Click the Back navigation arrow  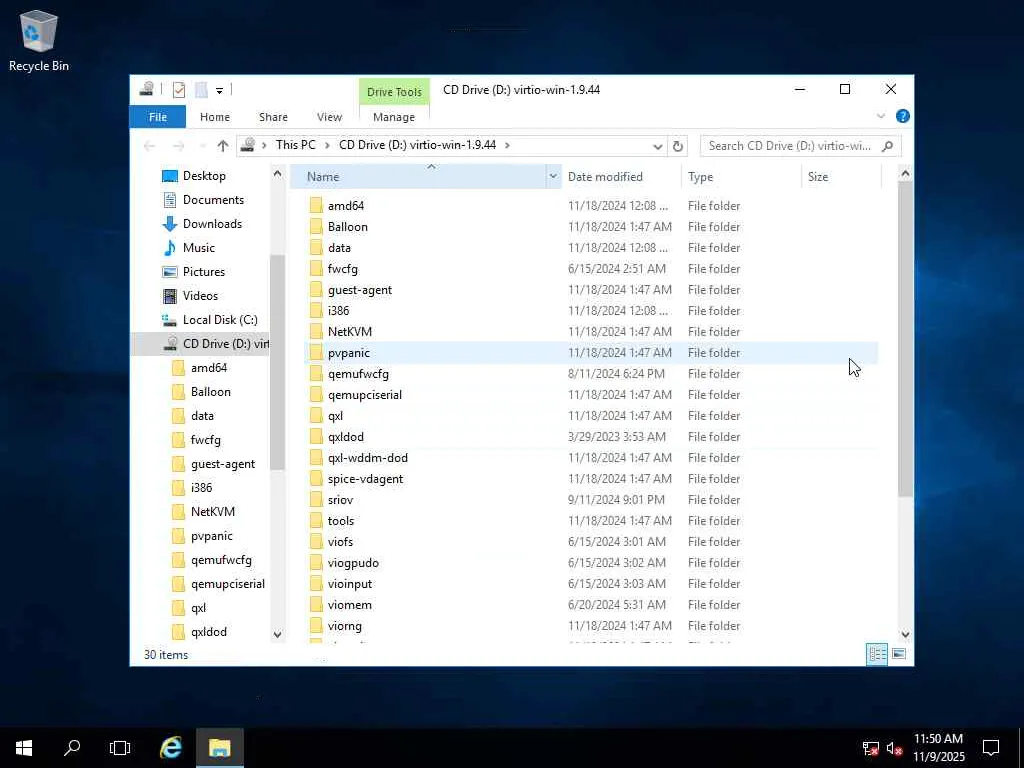(150, 146)
